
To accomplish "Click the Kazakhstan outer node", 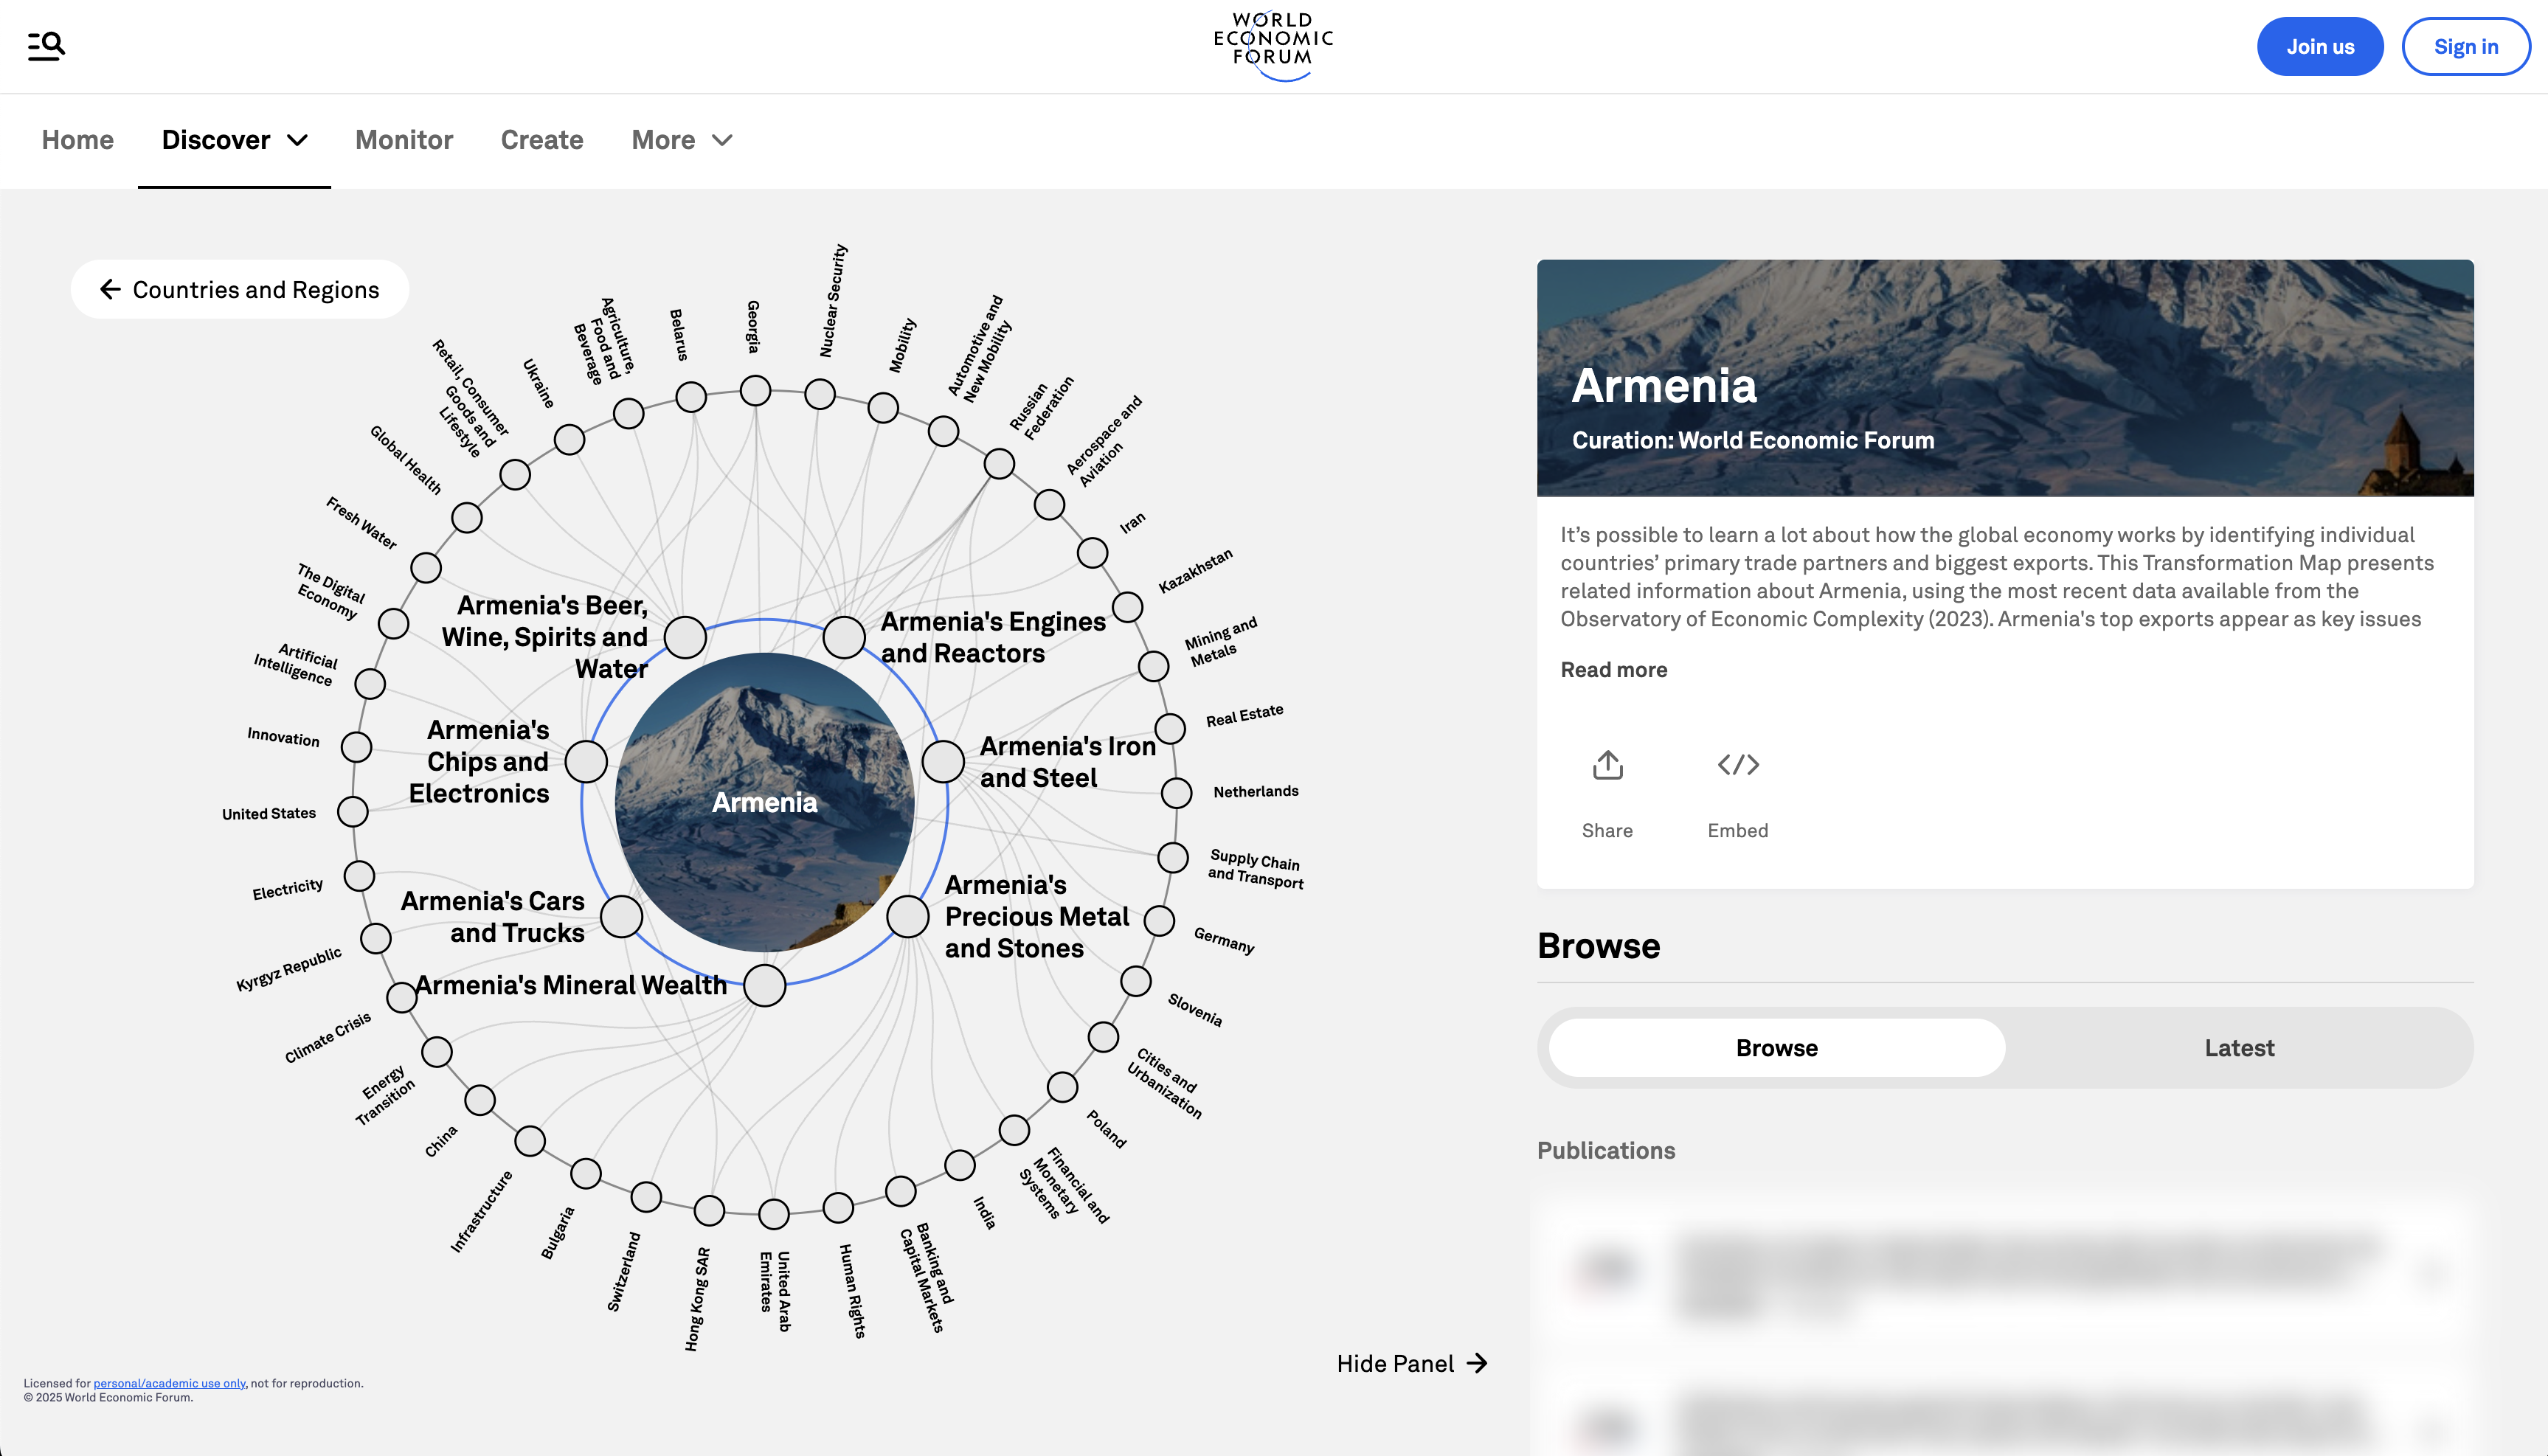I will (1128, 607).
